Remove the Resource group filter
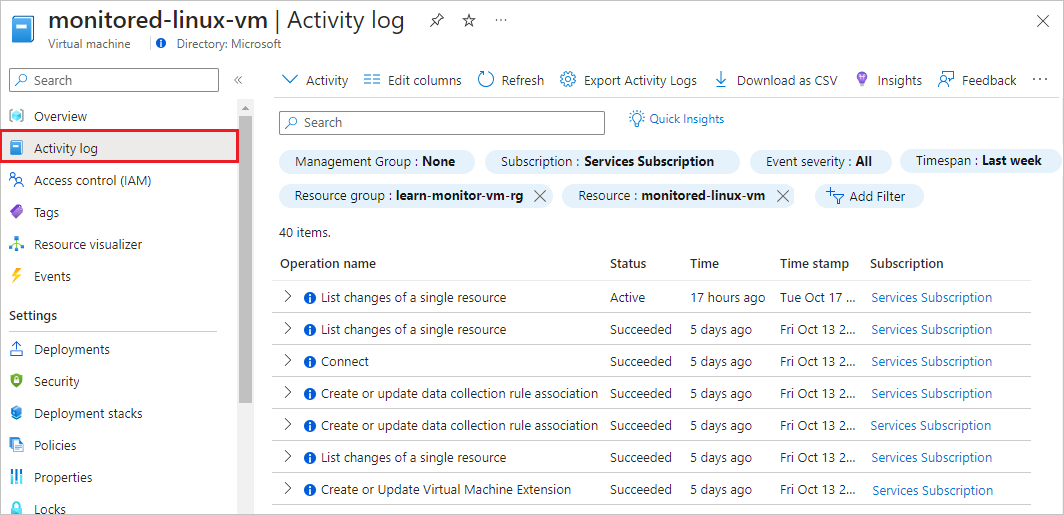 tap(540, 196)
